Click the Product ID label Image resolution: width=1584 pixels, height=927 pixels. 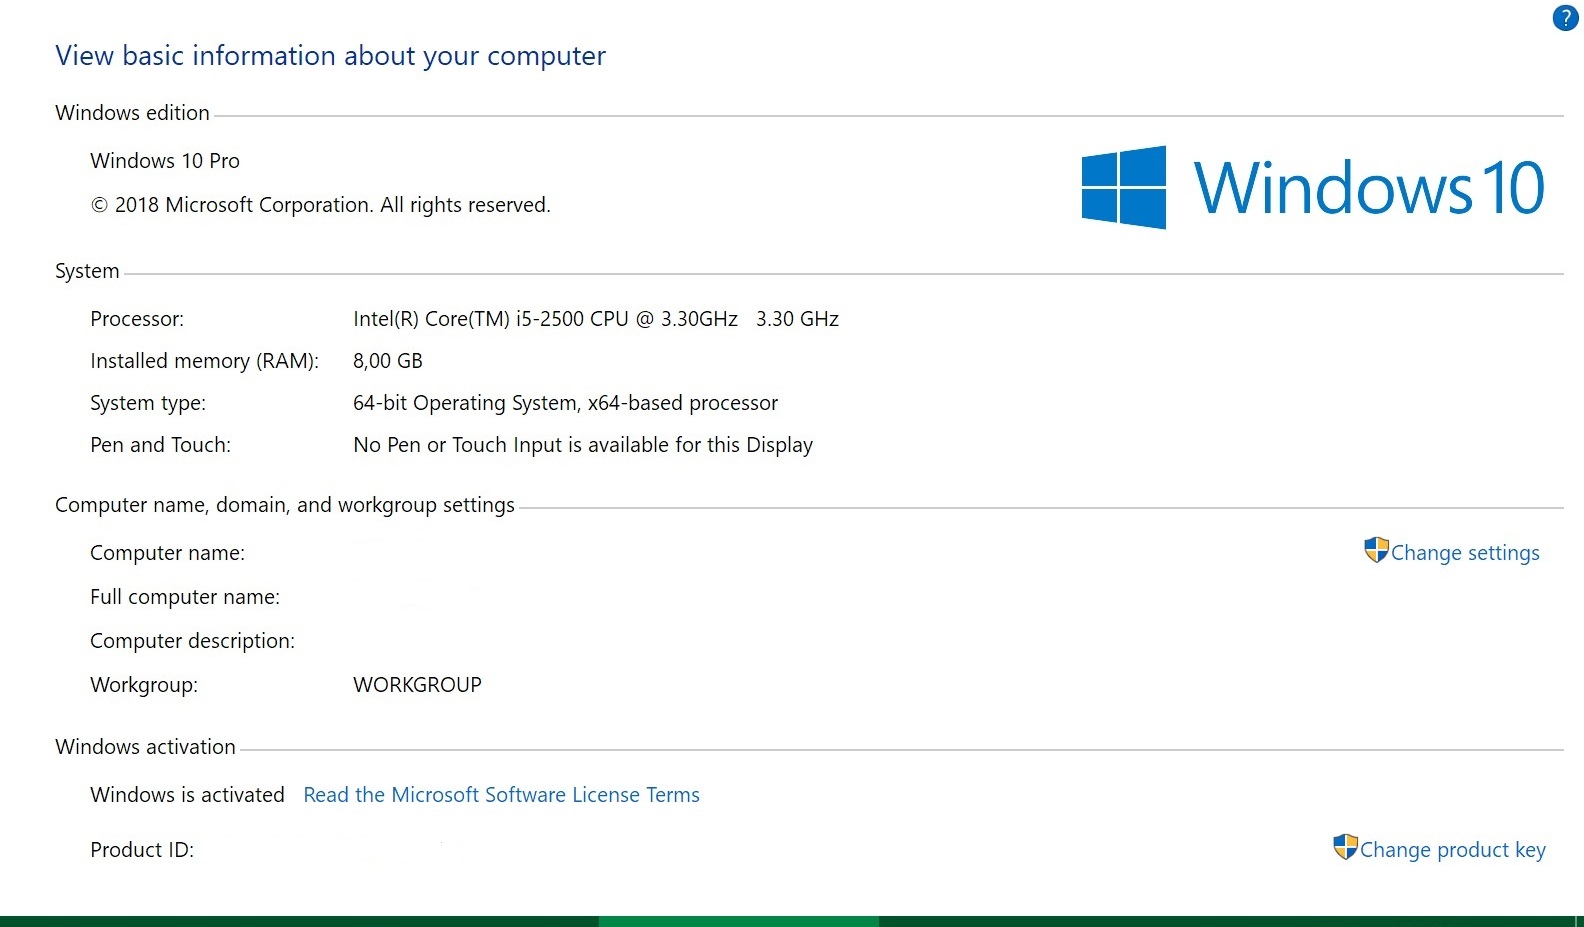pos(142,850)
